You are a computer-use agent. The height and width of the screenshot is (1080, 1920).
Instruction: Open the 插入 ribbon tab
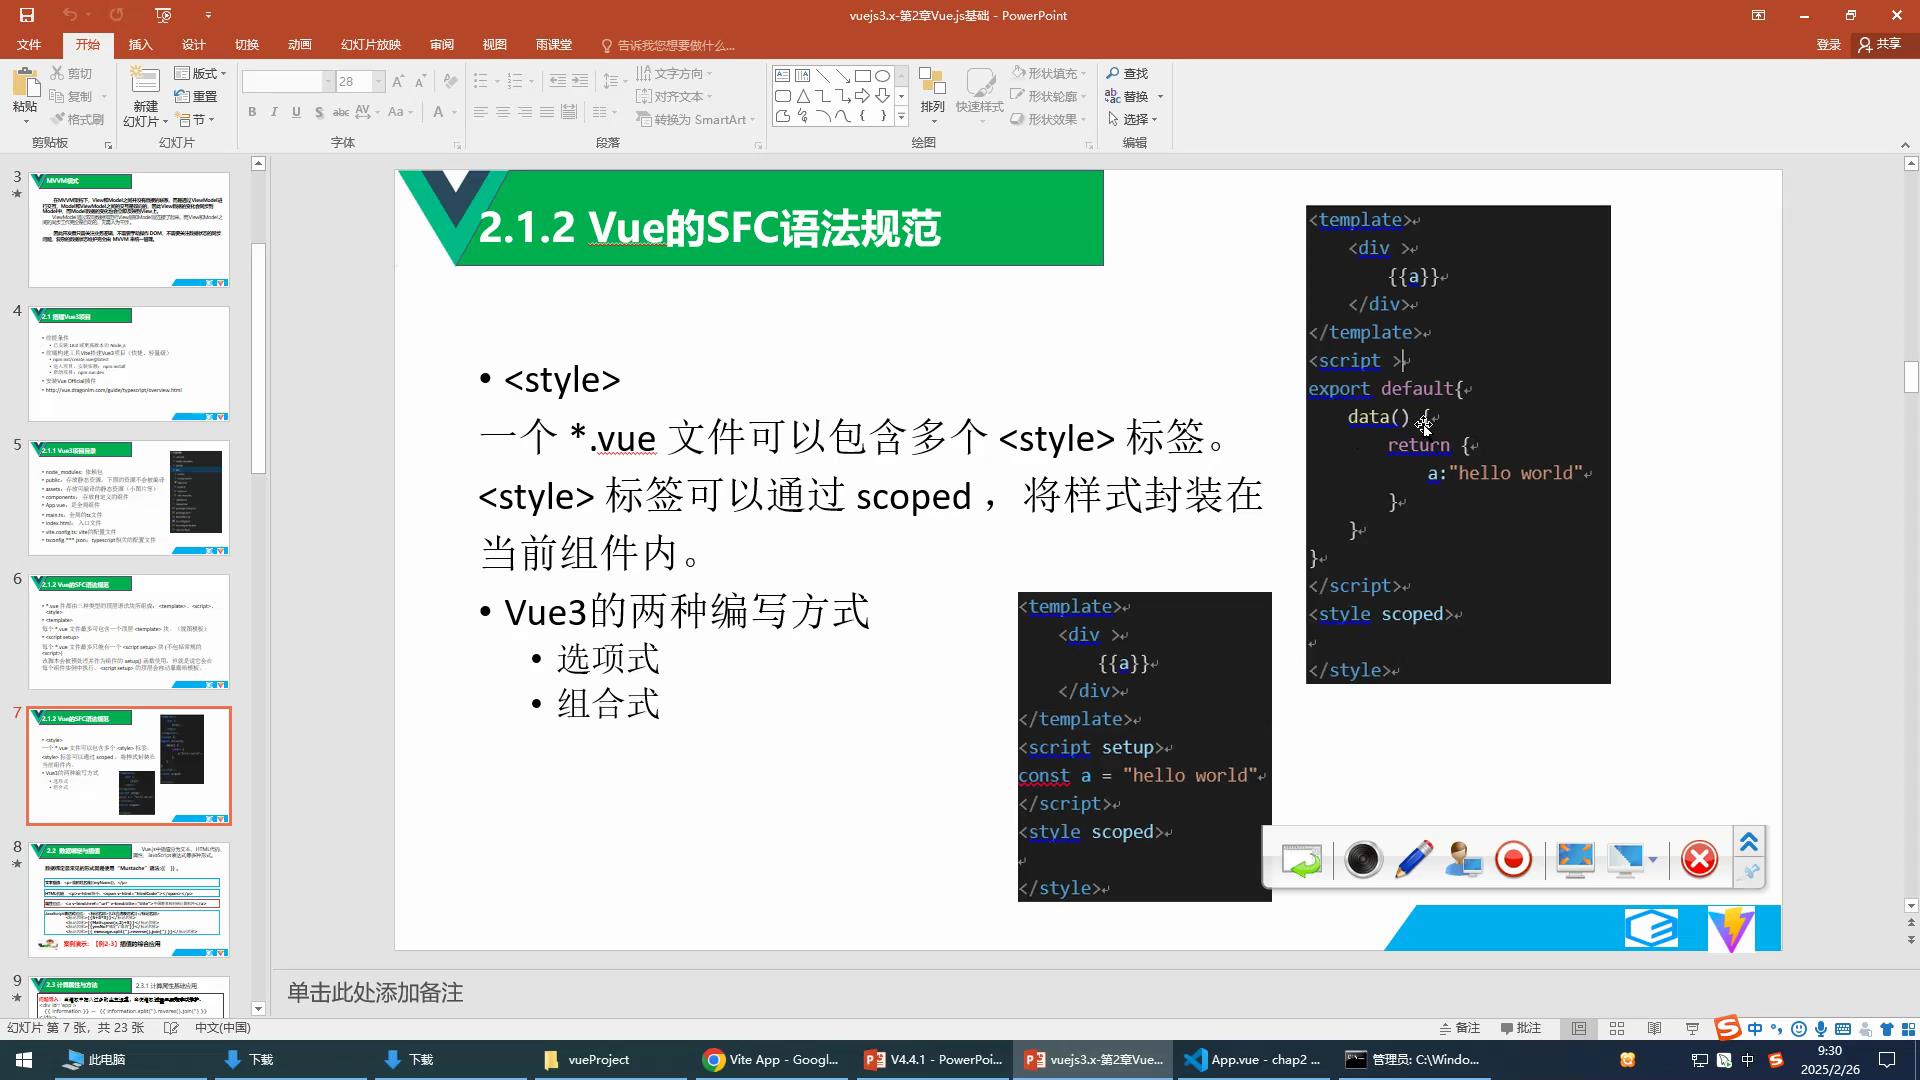point(140,45)
